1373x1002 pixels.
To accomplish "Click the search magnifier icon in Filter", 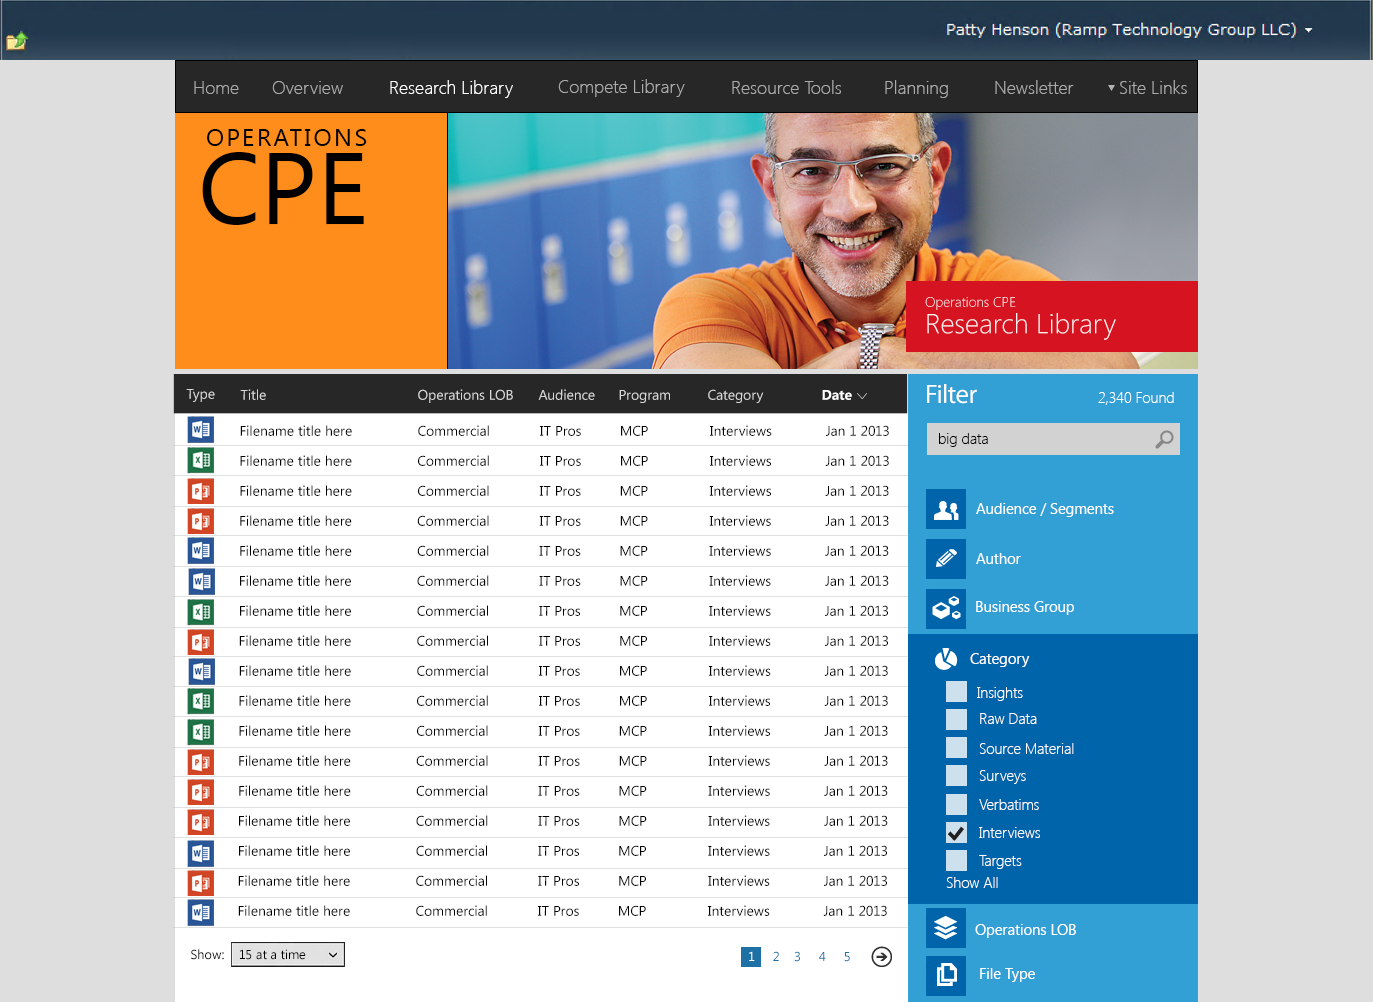I will pyautogui.click(x=1164, y=439).
